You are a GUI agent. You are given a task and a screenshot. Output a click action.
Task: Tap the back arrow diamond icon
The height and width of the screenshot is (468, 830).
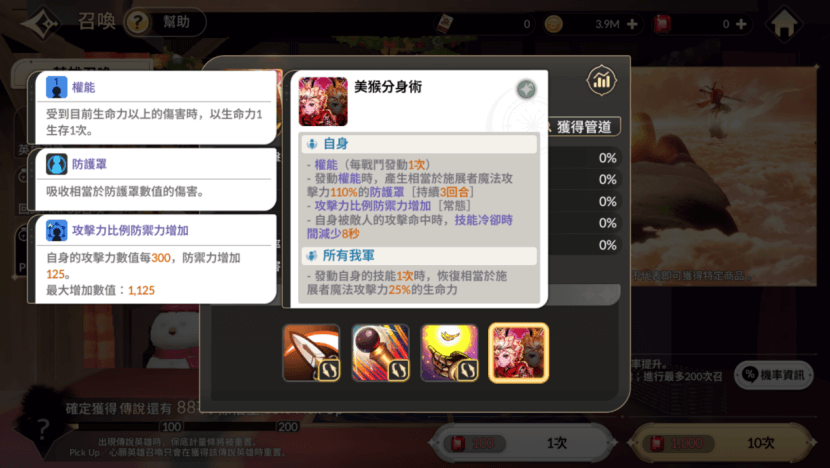click(41, 23)
